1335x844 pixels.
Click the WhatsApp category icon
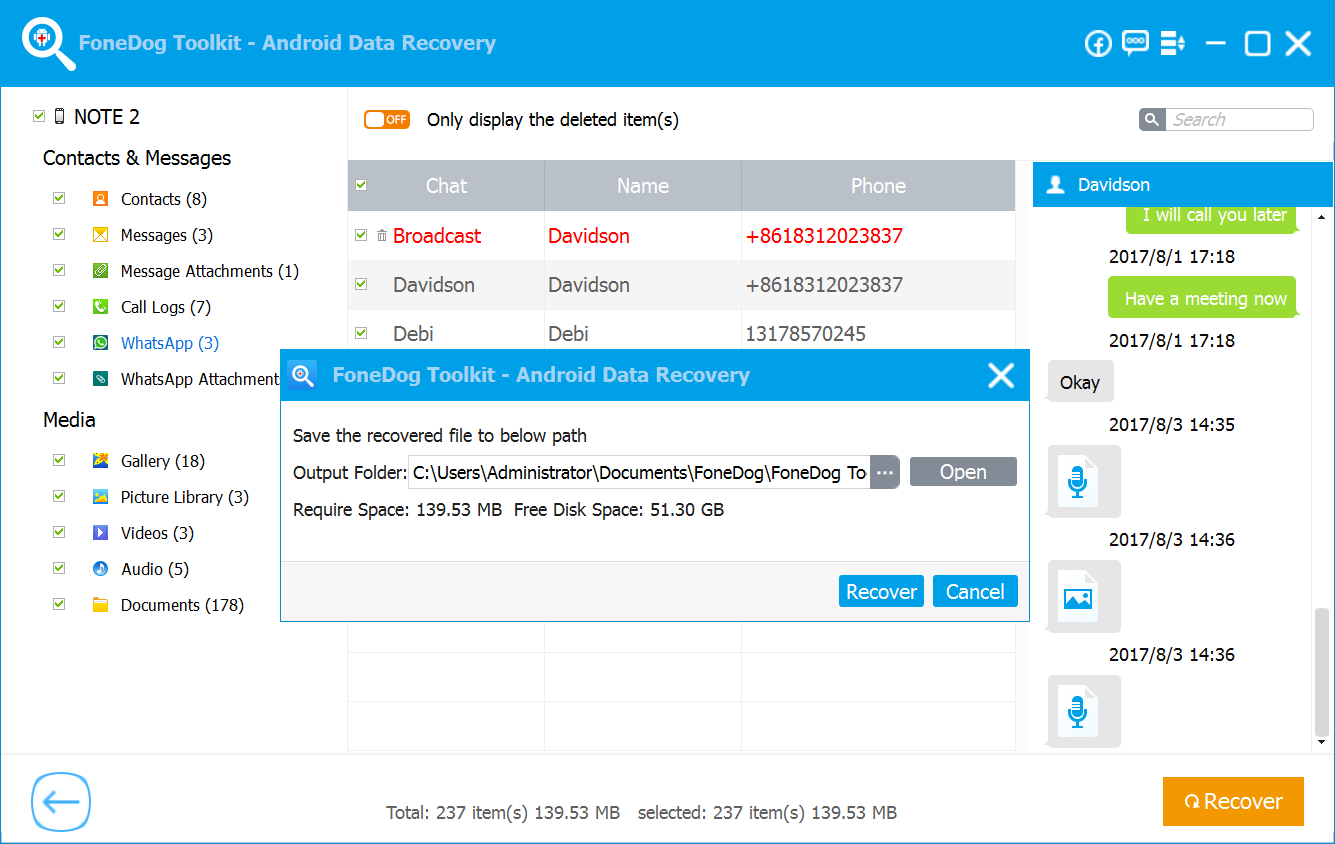100,343
